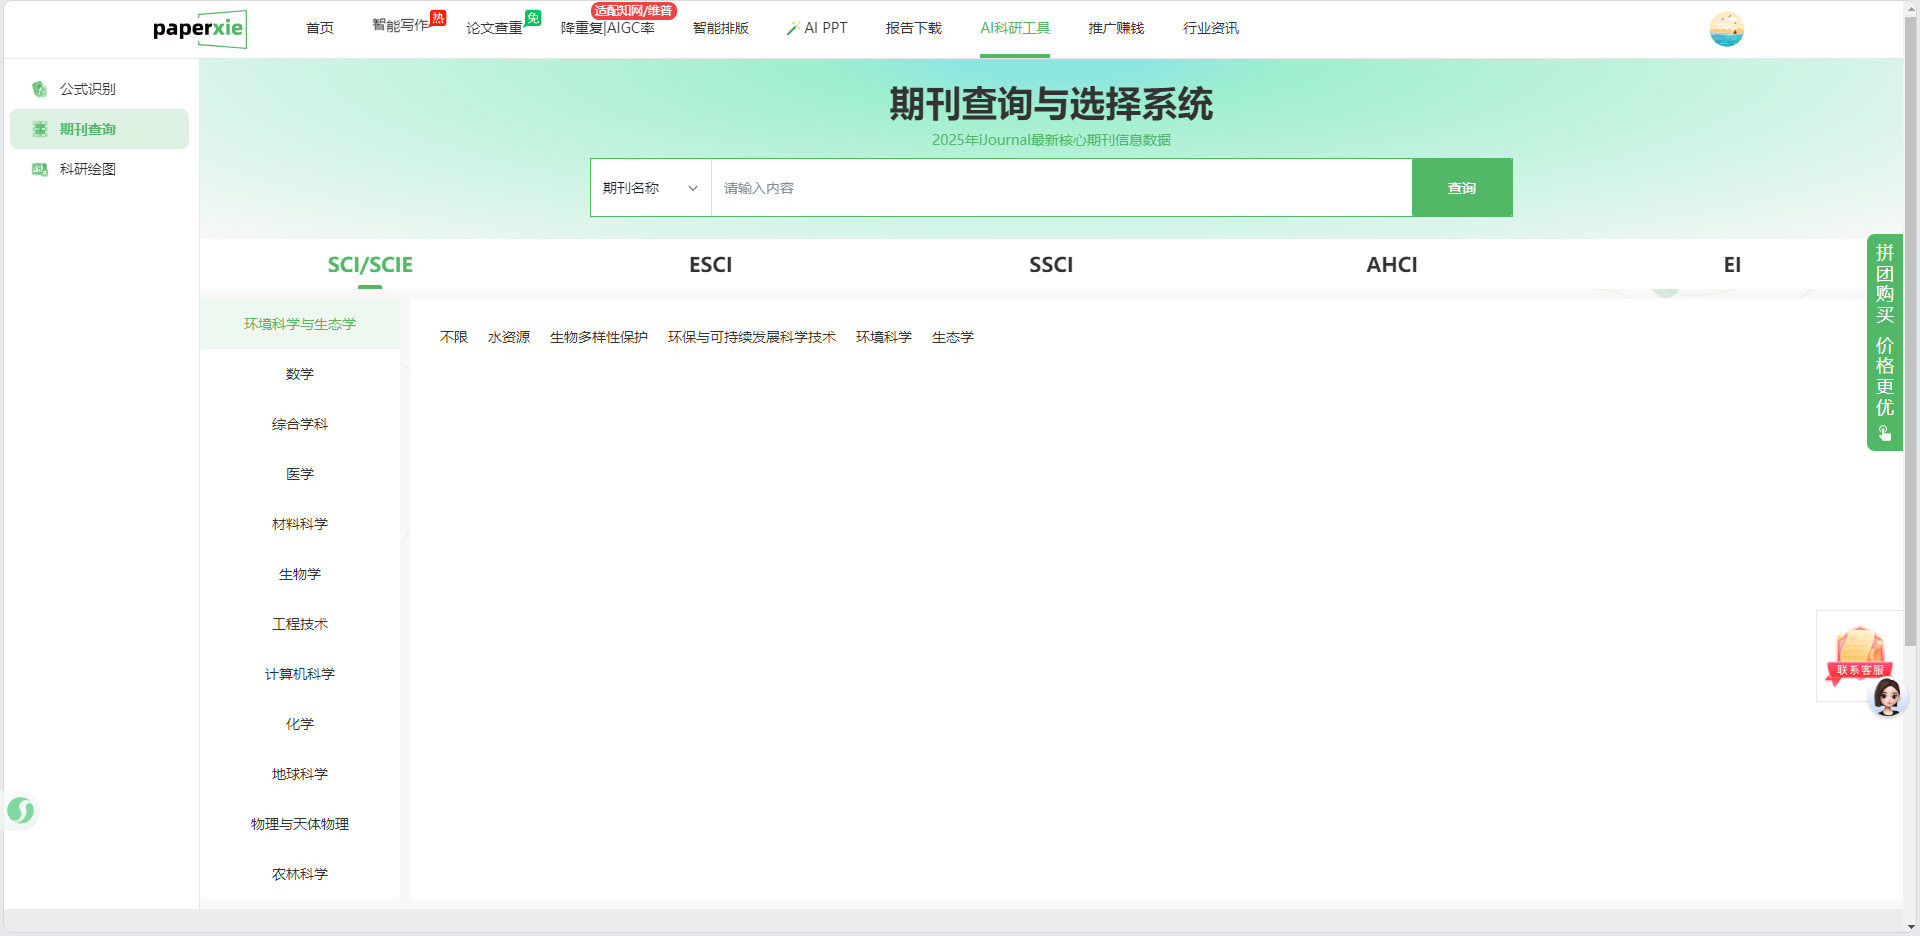Click the green floating leaf icon
1920x936 pixels.
click(20, 810)
